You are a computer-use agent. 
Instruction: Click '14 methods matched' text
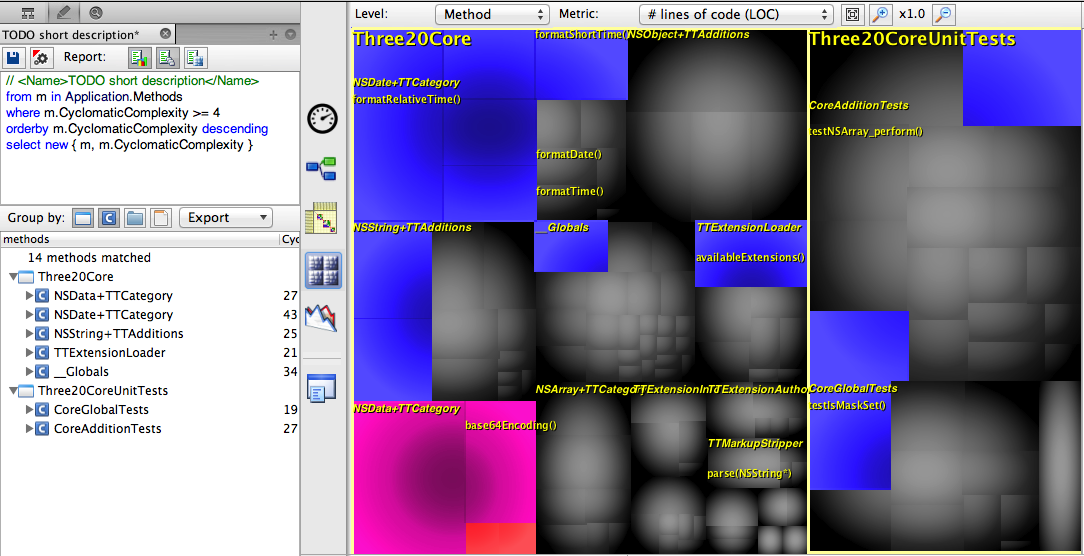pos(89,258)
